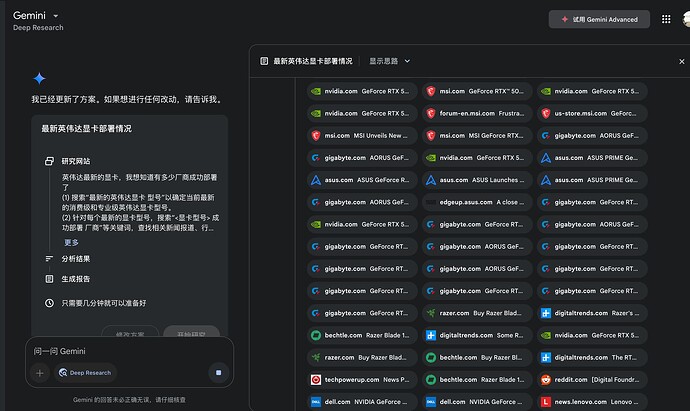The width and height of the screenshot is (690, 411).
Task: Click the 更多 link in the plan card
Action: pos(71,242)
